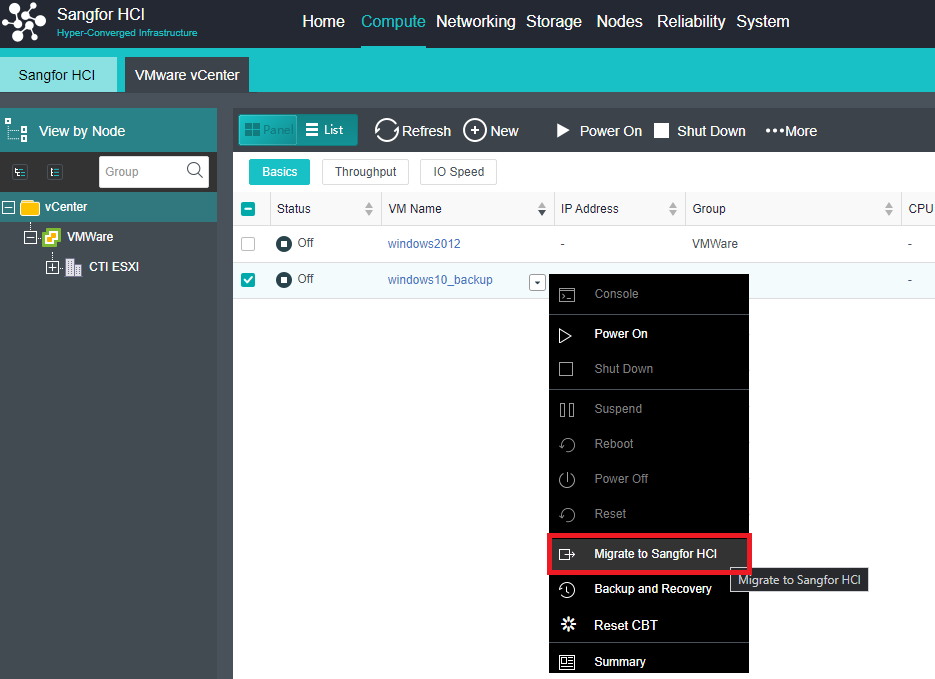The height and width of the screenshot is (679, 935).
Task: Select Migrate to Sangfor HCI menu entry
Action: coord(654,554)
